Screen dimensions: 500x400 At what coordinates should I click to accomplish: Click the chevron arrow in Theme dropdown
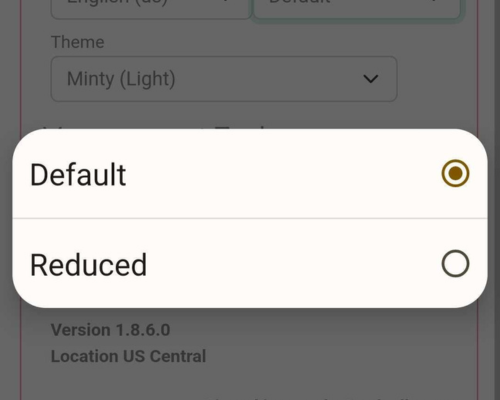pos(371,79)
